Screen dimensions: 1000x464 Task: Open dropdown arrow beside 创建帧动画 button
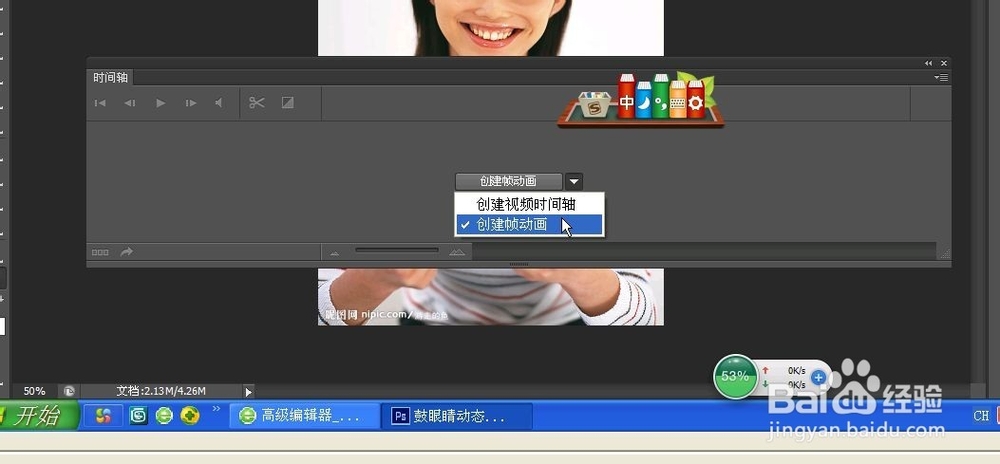pyautogui.click(x=573, y=182)
